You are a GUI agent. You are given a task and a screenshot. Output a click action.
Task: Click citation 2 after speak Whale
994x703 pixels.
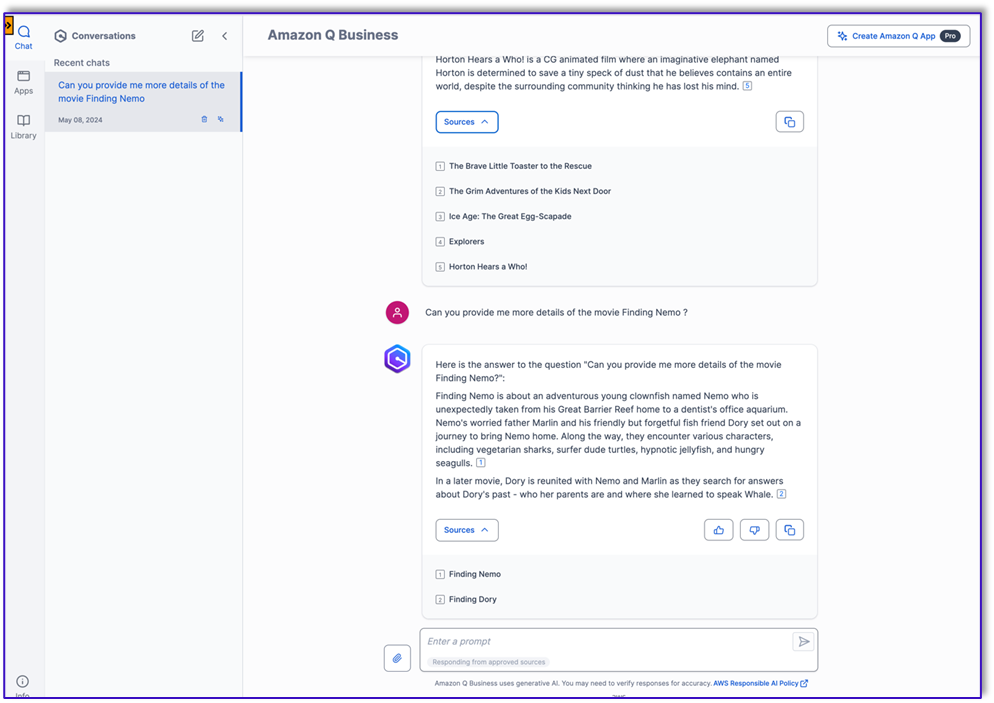(782, 494)
